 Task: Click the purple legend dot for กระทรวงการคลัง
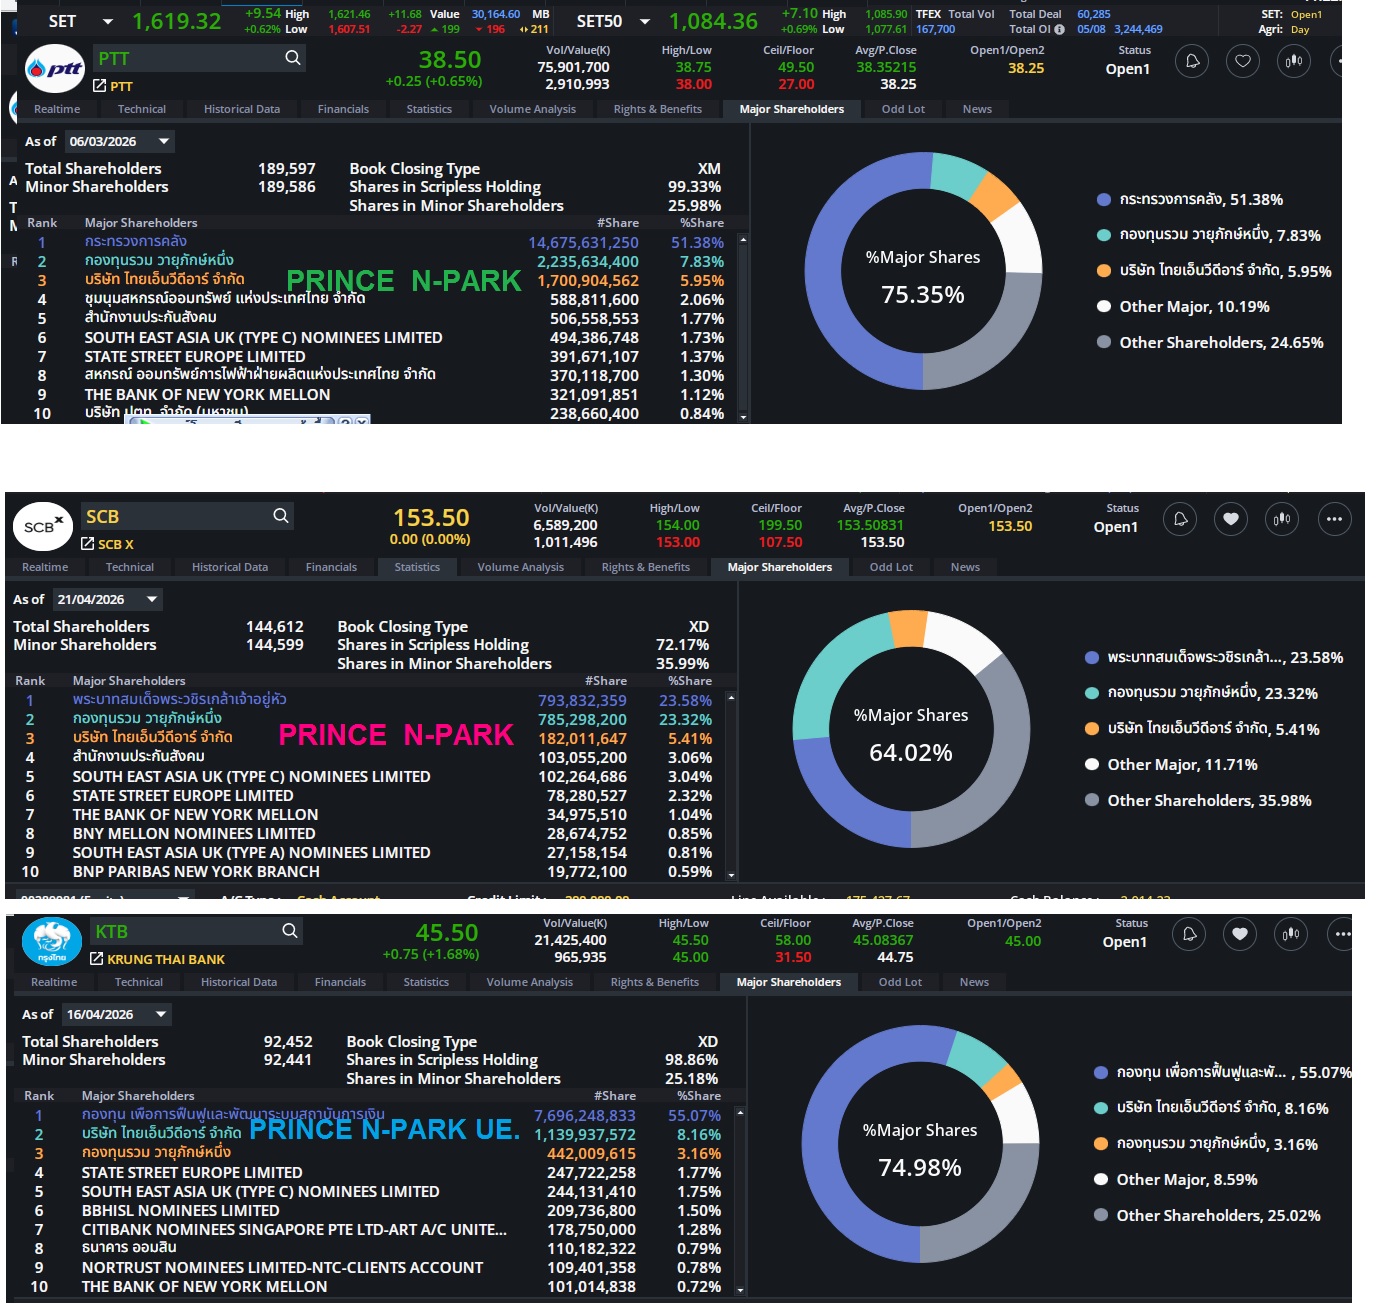click(x=1104, y=200)
